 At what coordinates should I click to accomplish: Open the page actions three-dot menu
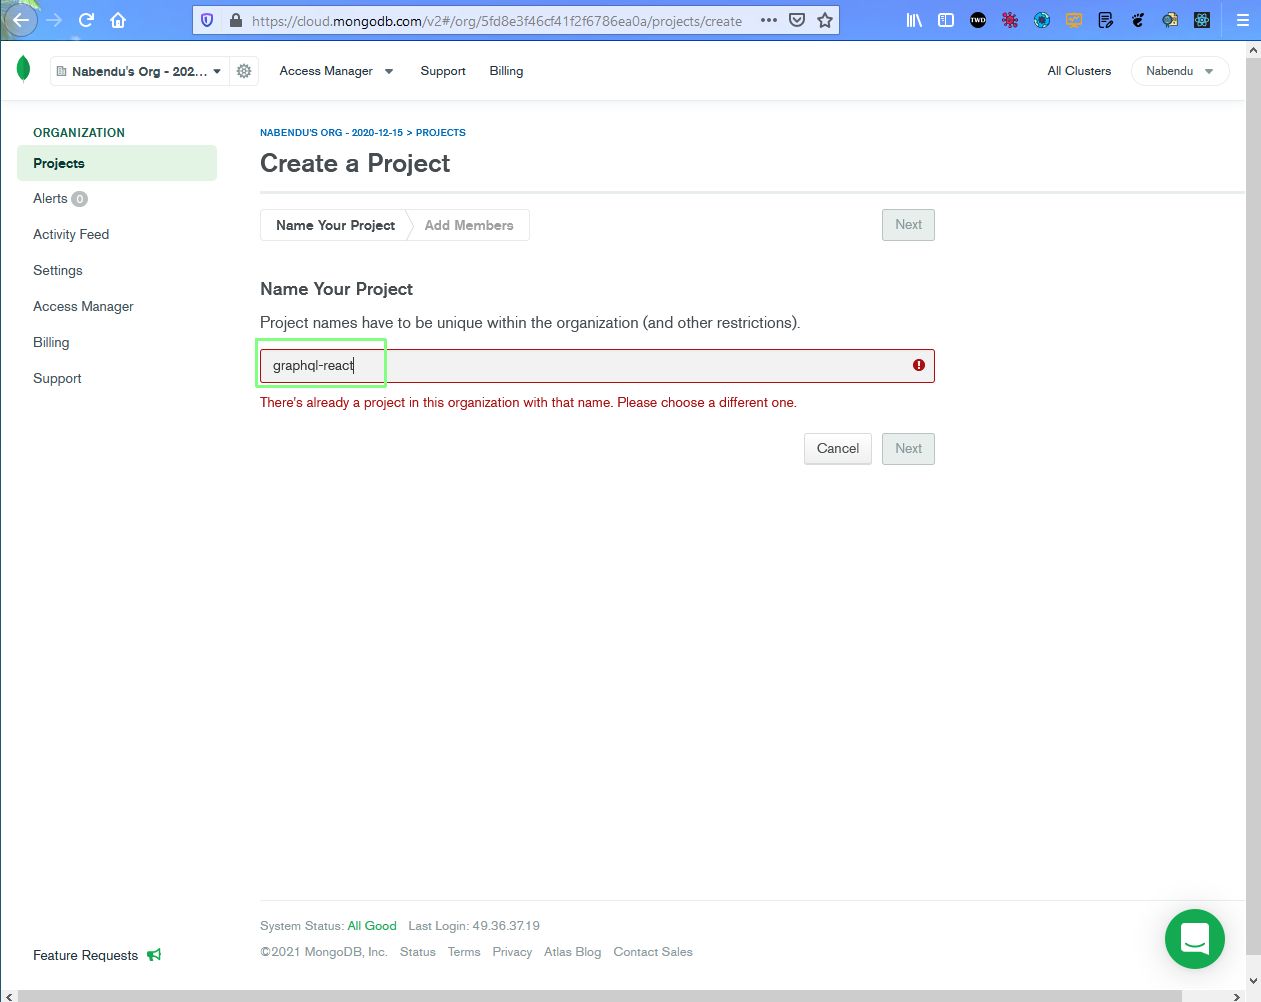768,20
